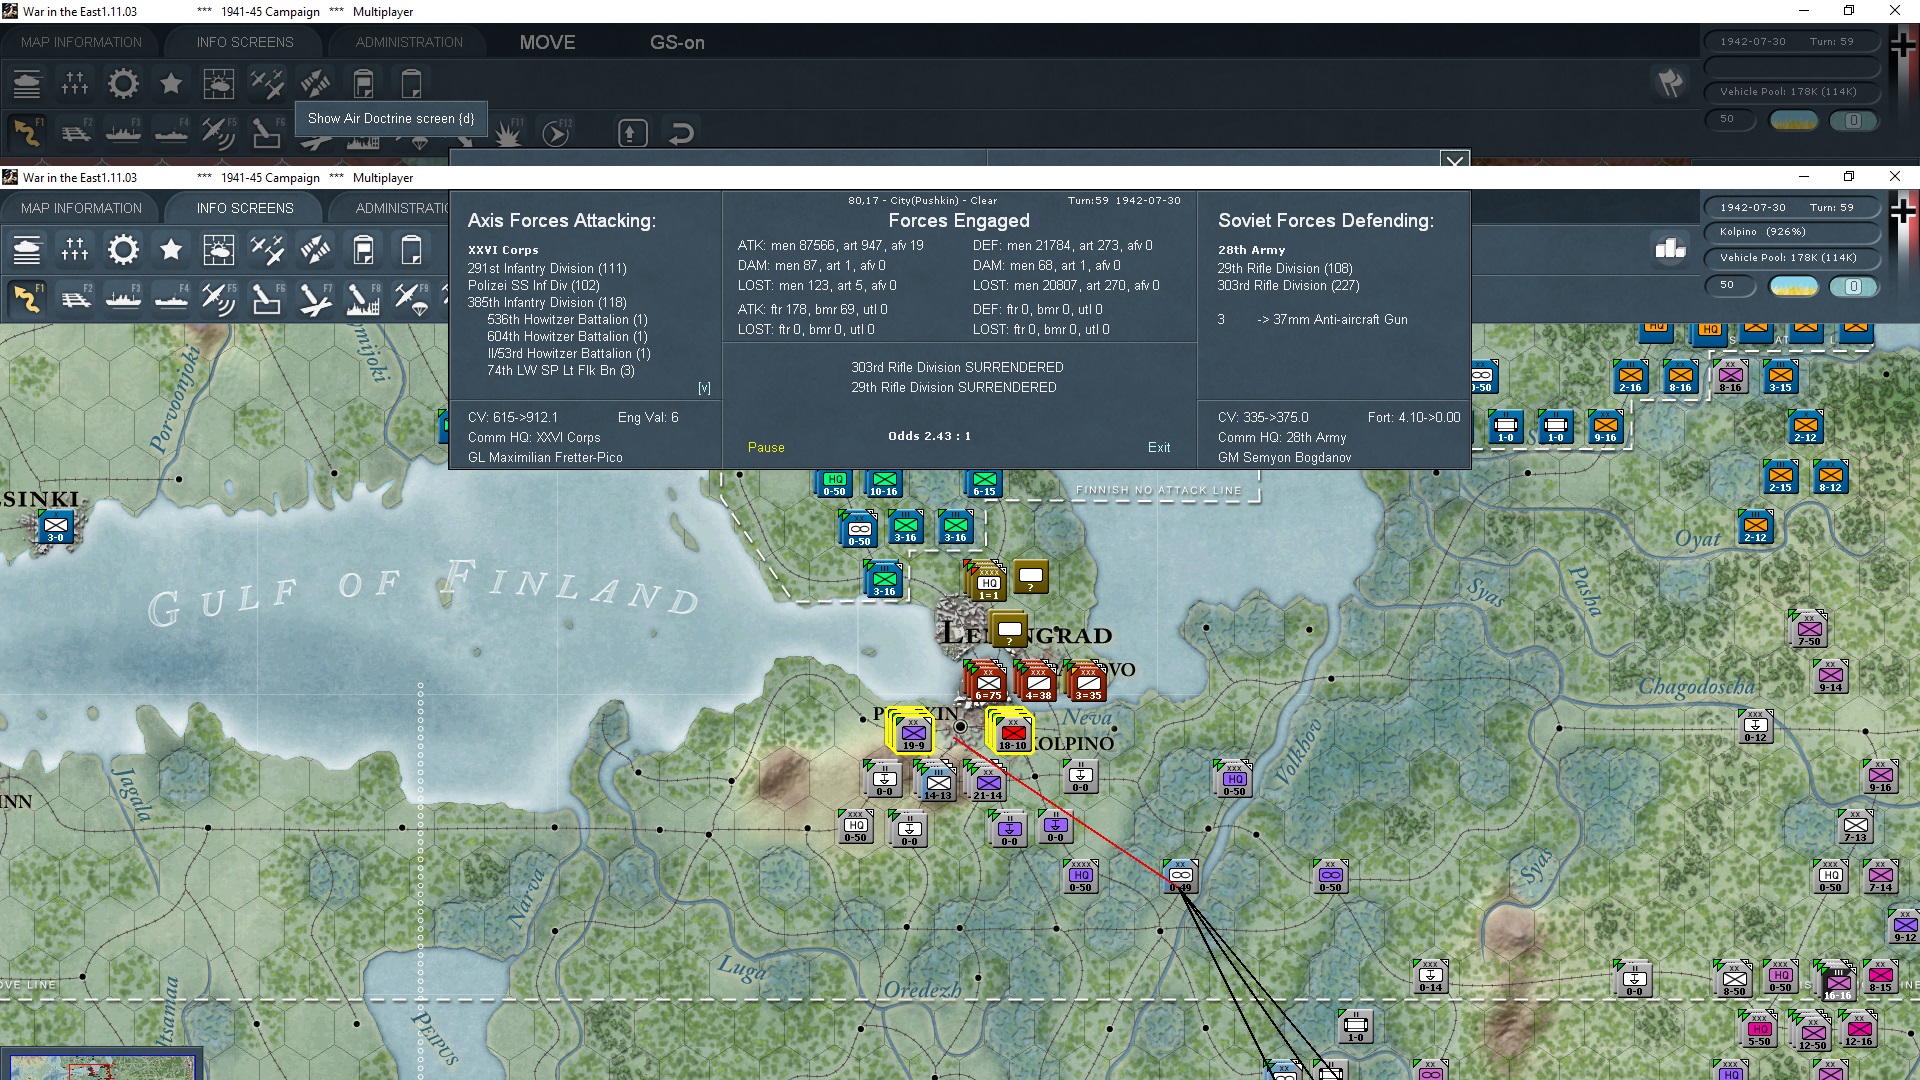This screenshot has height=1080, width=1920.
Task: Open the flag report clipboard icon in front window
Action: [363, 250]
